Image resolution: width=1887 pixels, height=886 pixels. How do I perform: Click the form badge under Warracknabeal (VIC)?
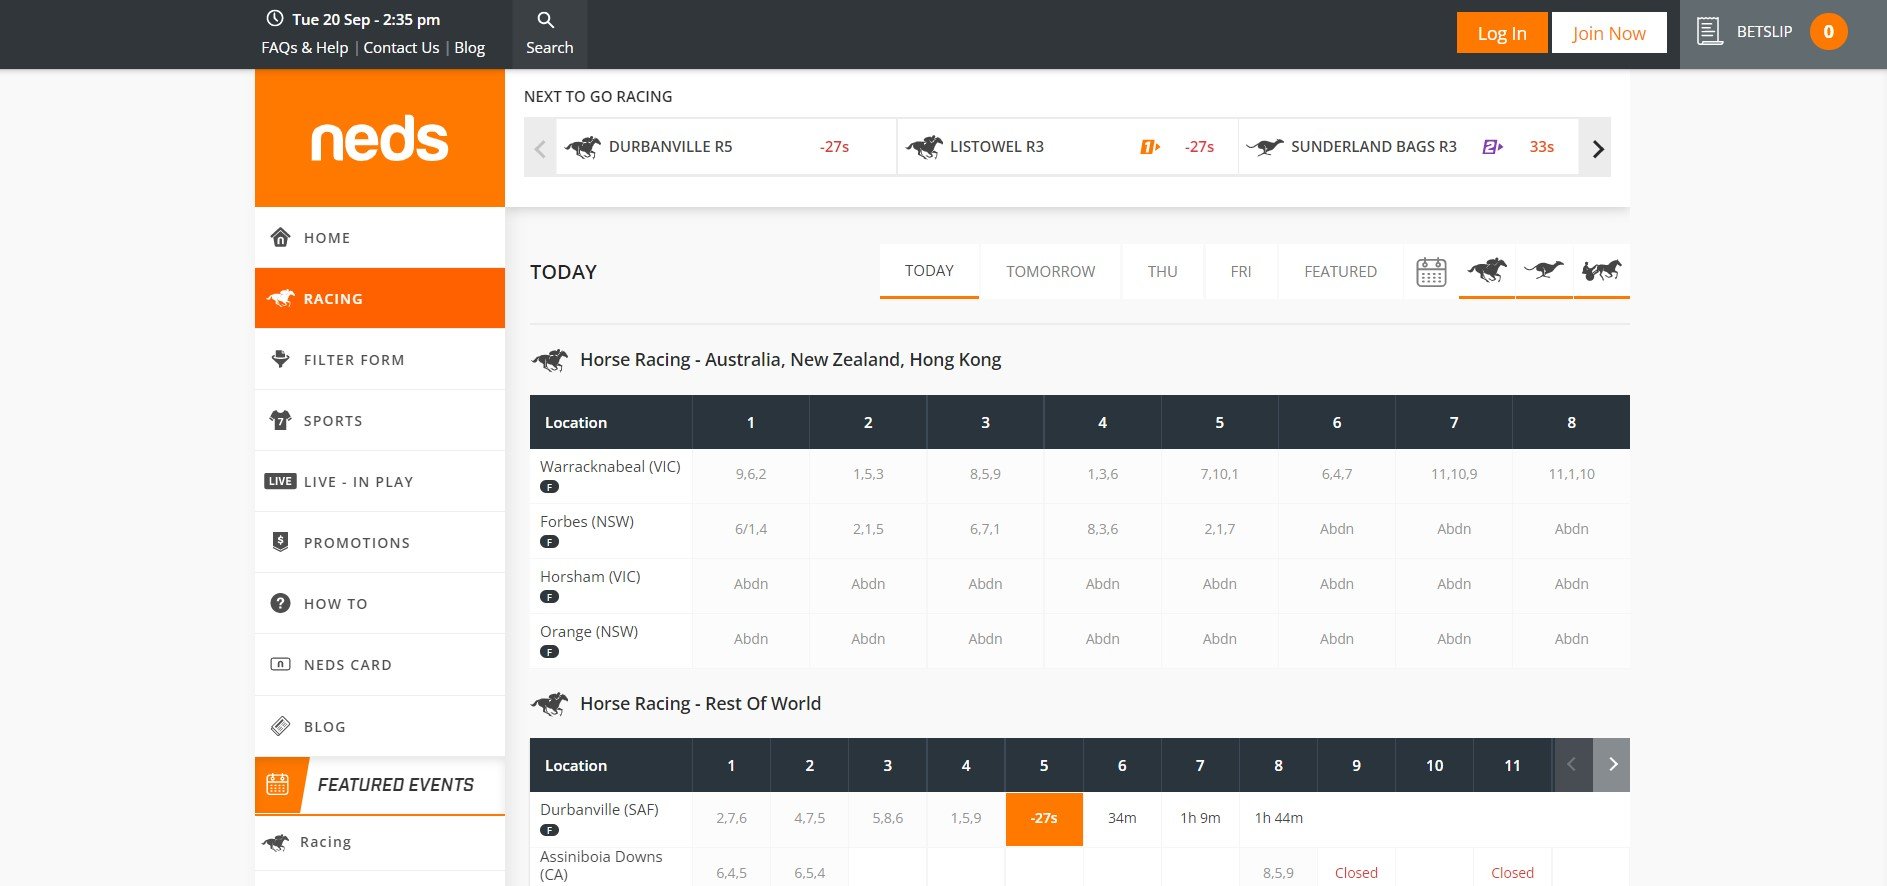pyautogui.click(x=549, y=487)
